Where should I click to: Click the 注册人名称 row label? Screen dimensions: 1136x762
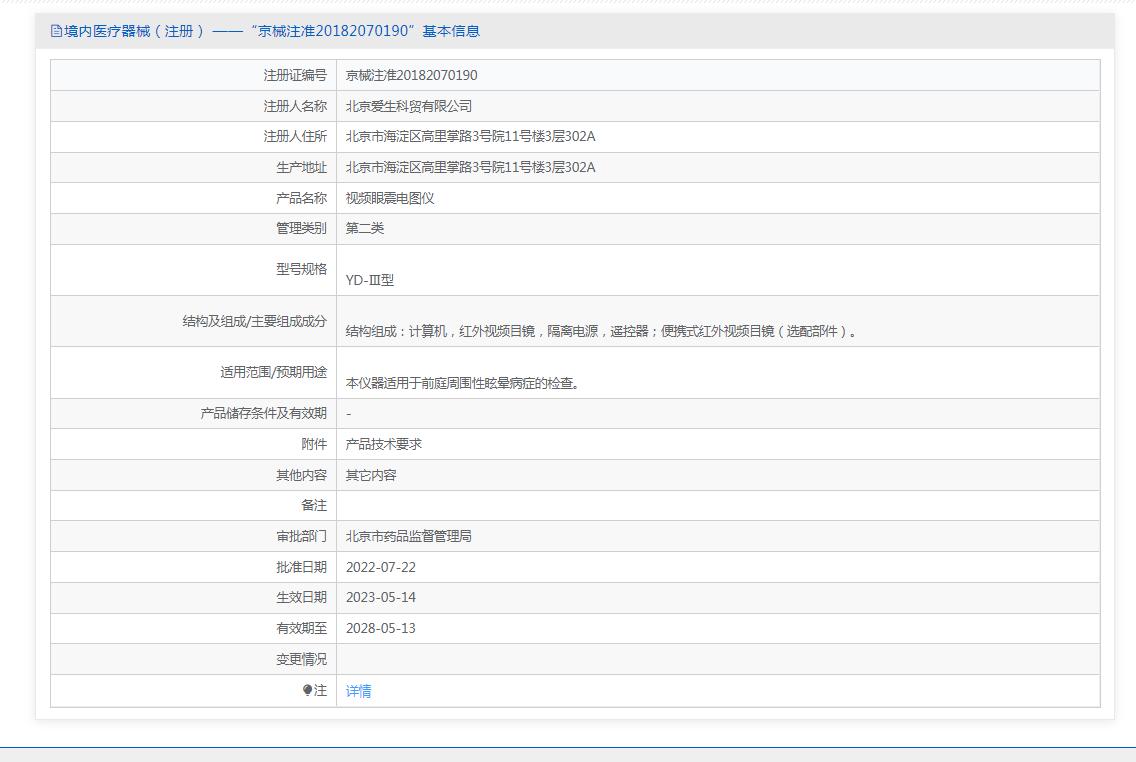(x=295, y=106)
